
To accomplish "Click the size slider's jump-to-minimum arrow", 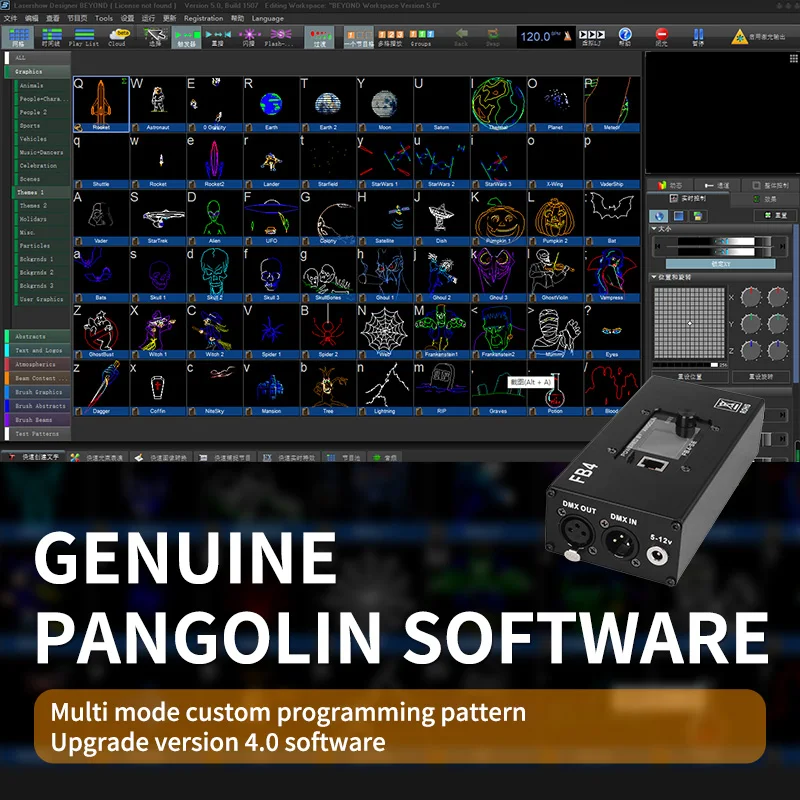I will pyautogui.click(x=658, y=246).
